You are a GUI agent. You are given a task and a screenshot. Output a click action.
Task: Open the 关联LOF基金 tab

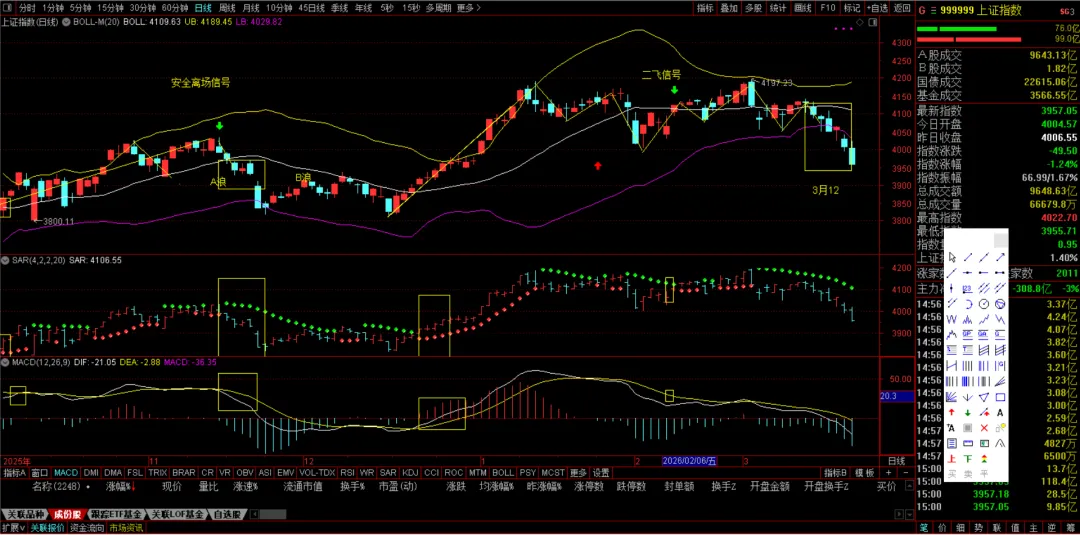click(178, 514)
